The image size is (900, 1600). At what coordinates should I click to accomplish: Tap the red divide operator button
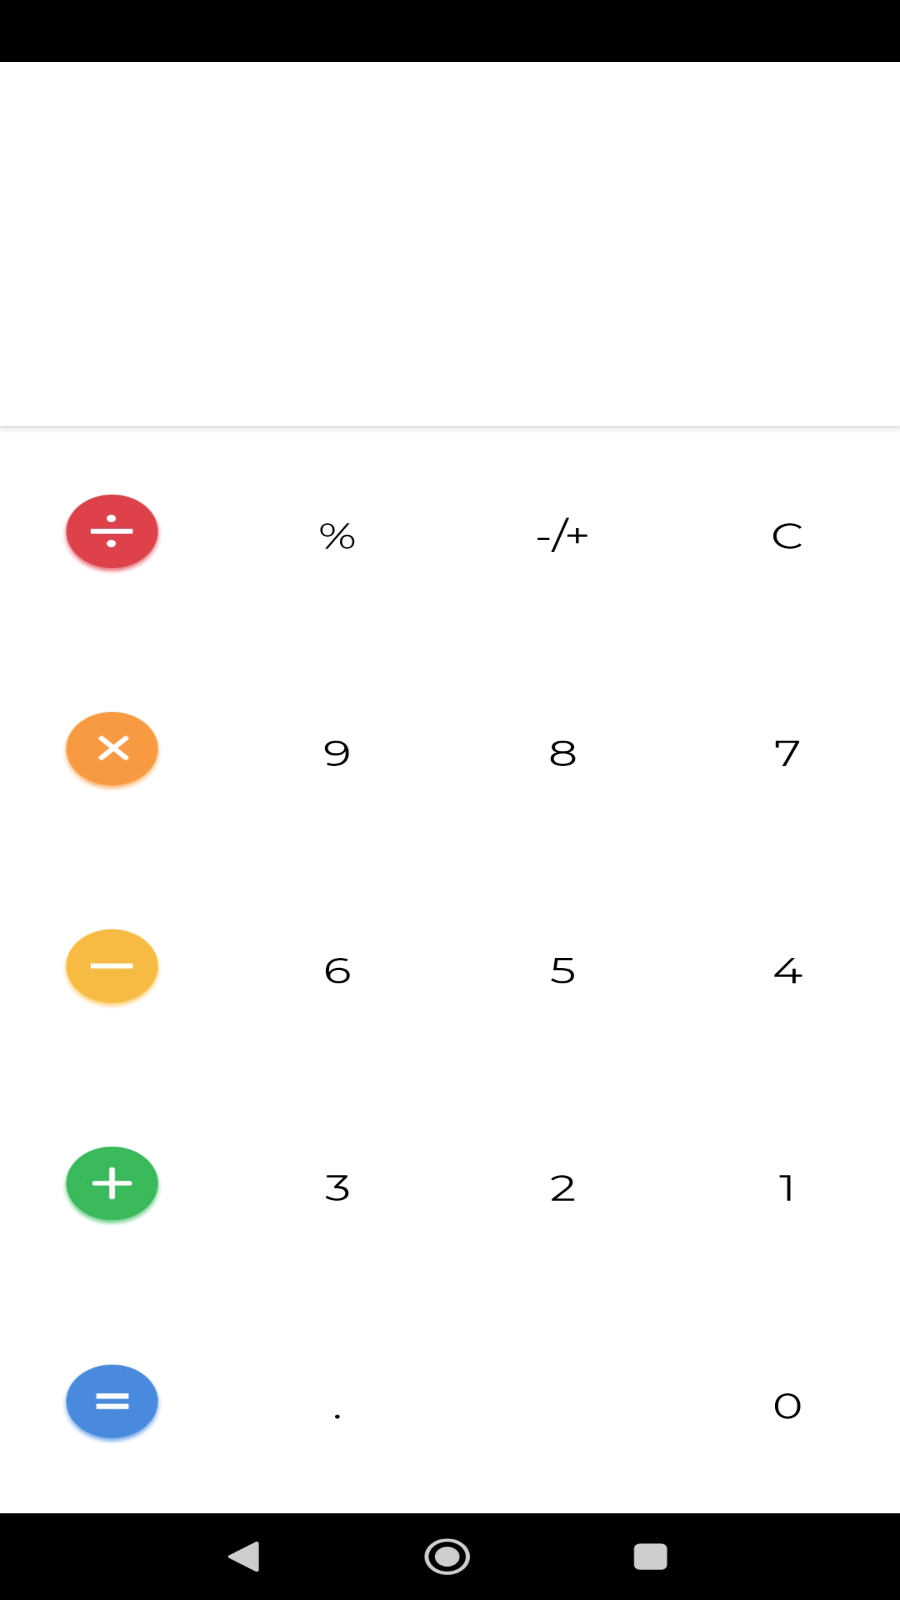(x=112, y=532)
